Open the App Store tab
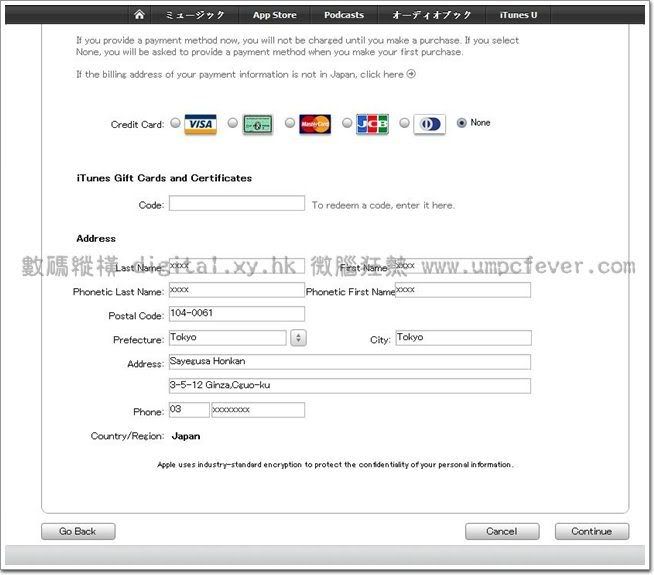 [274, 15]
